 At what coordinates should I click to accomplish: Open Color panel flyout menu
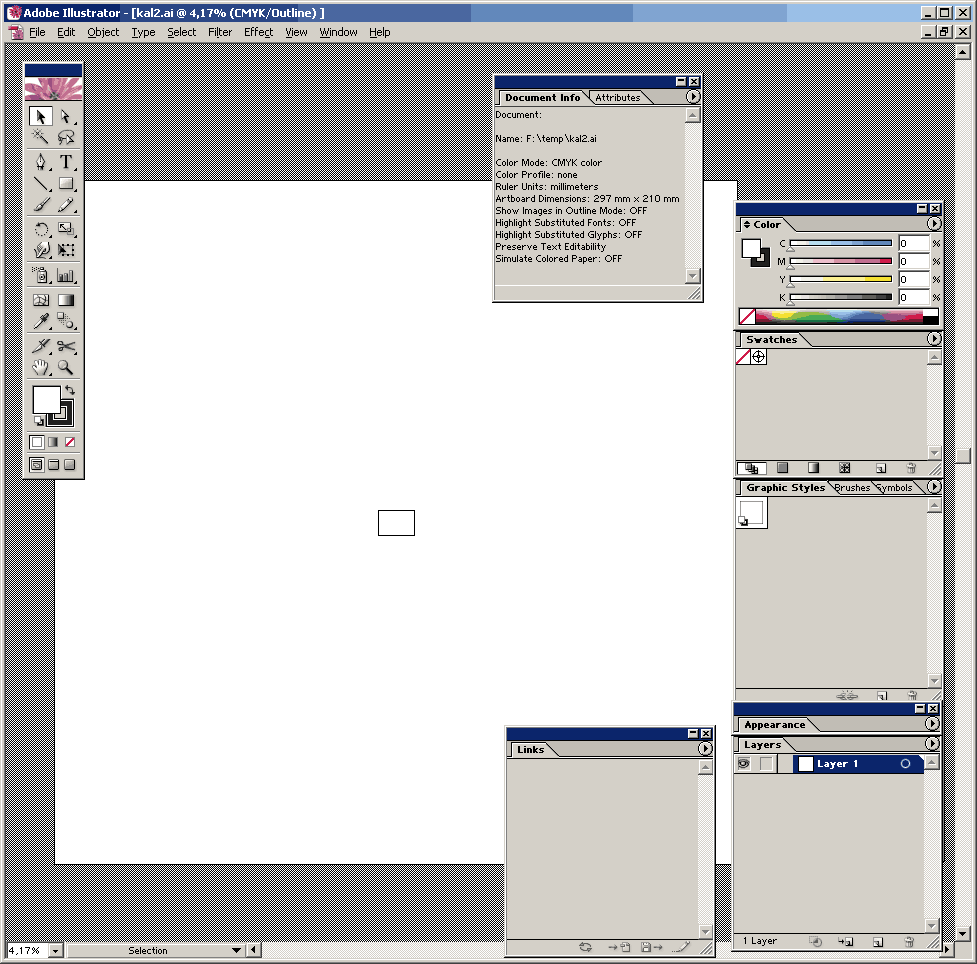[x=933, y=224]
